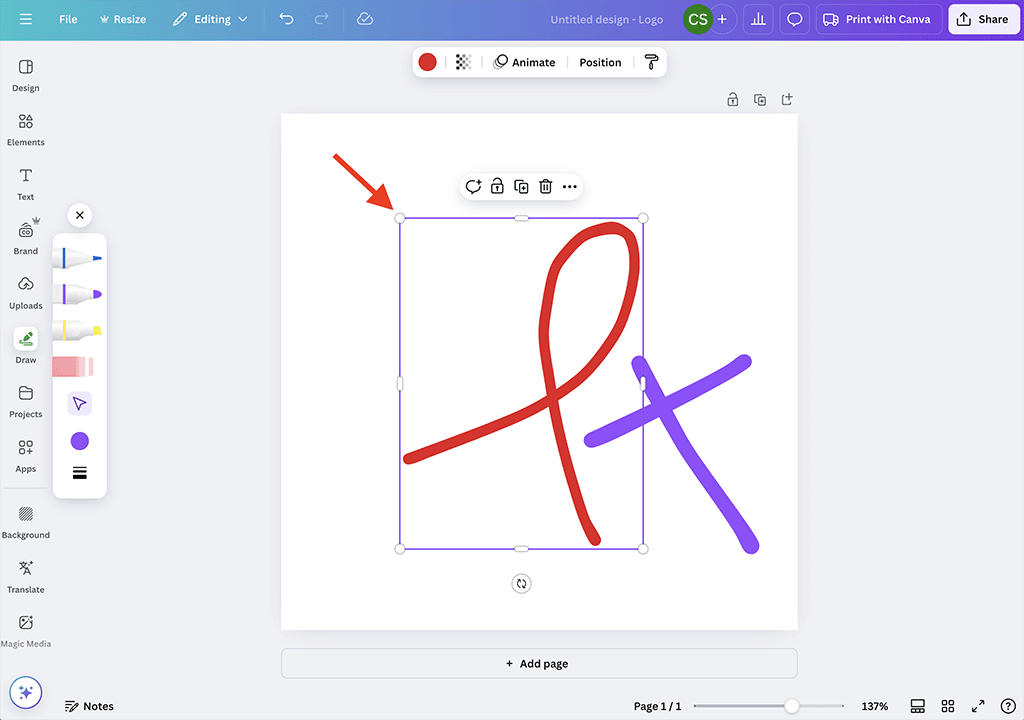
Task: Open the comments speech bubble
Action: click(794, 19)
